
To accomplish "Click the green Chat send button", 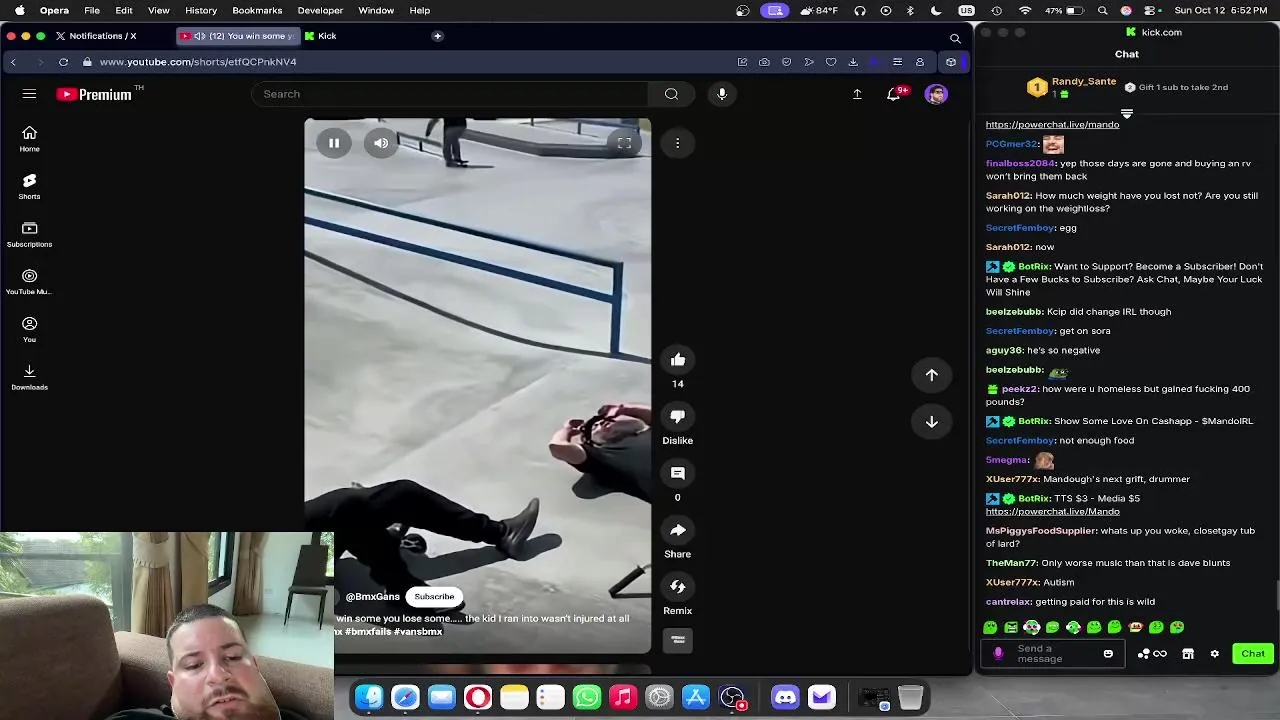I will (x=1253, y=654).
